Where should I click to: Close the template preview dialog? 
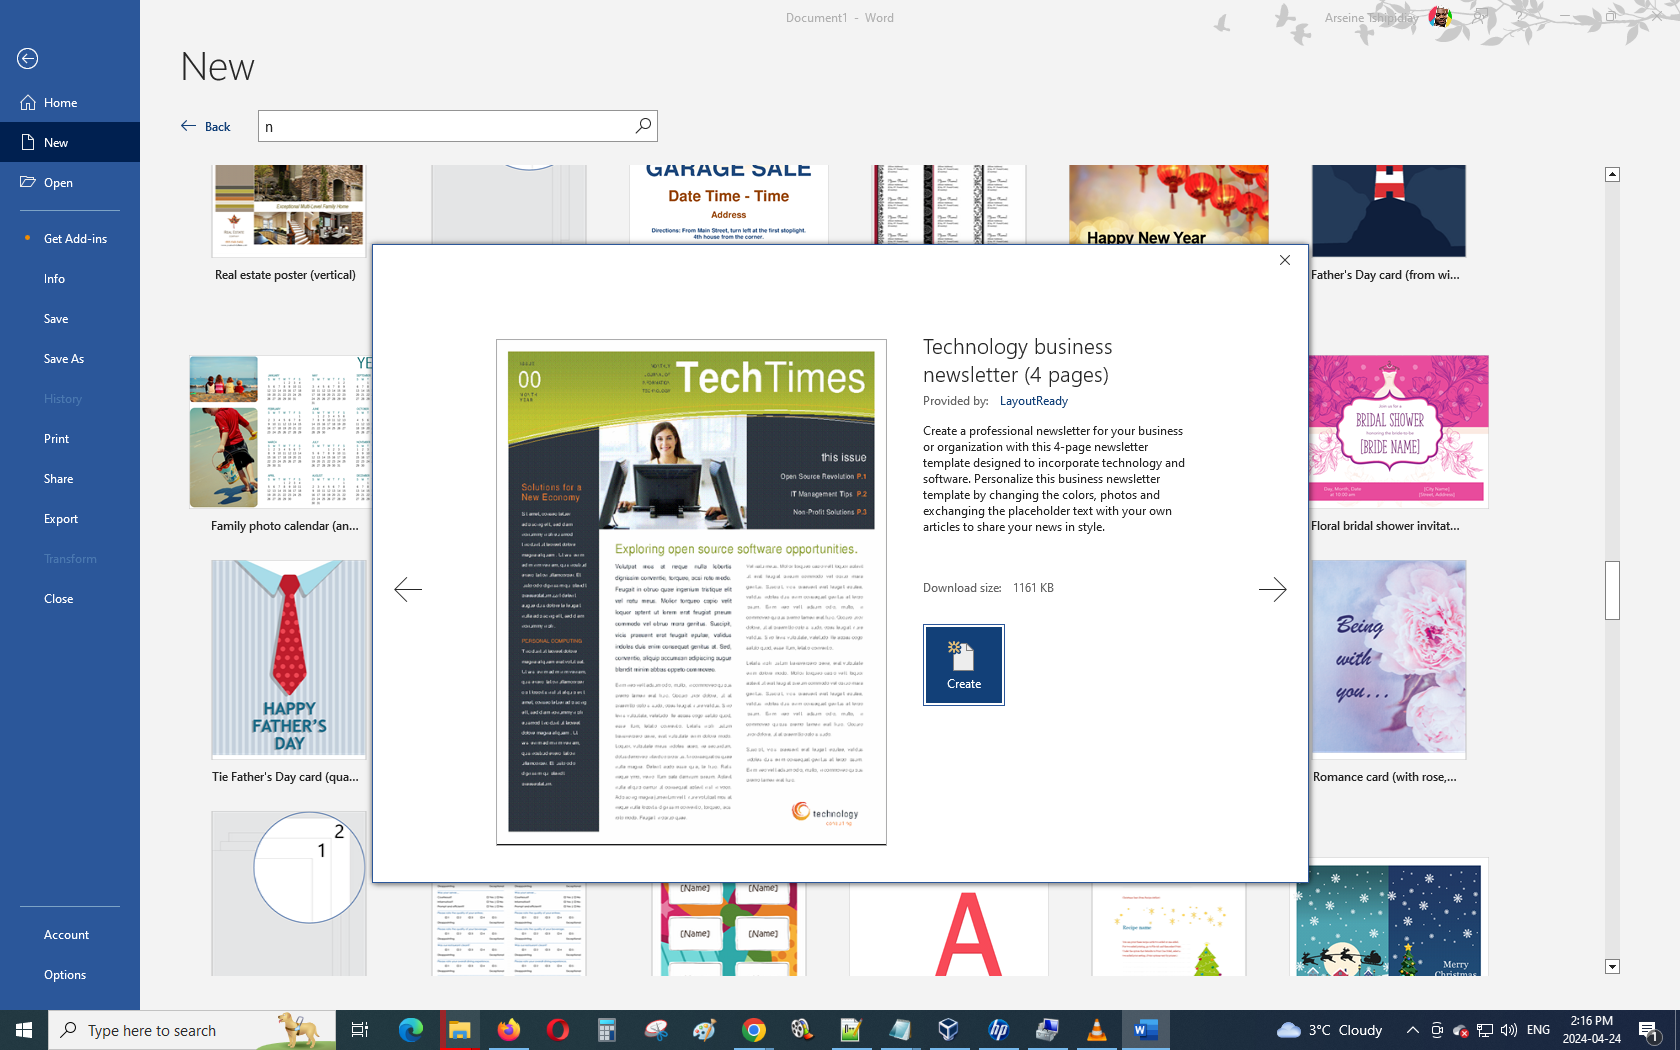click(1285, 260)
